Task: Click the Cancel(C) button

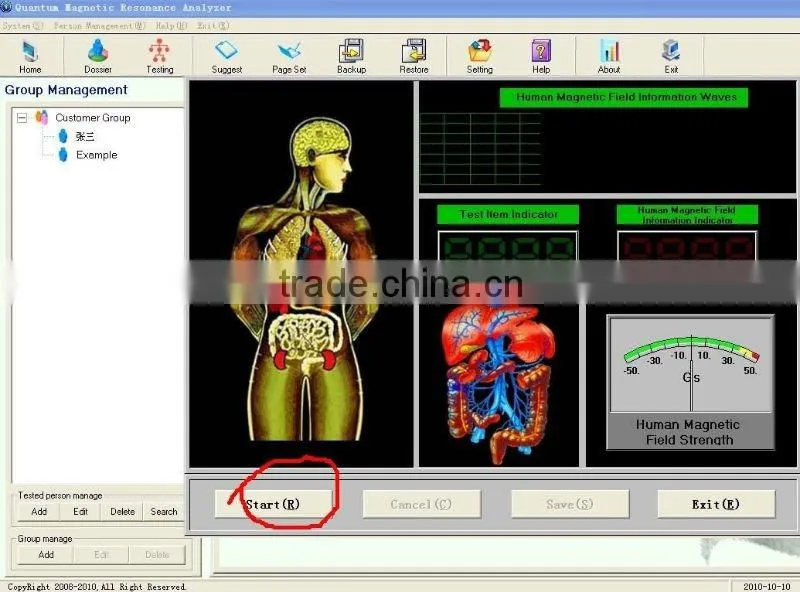Action: [421, 504]
